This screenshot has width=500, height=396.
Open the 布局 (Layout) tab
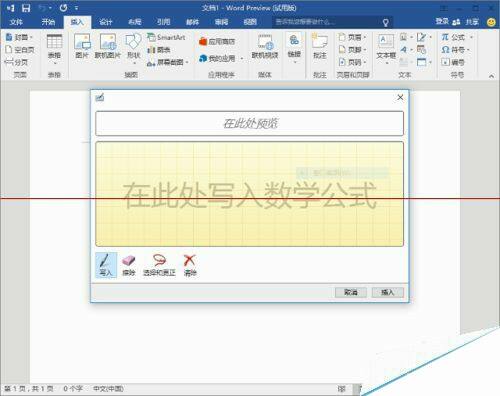pyautogui.click(x=135, y=22)
